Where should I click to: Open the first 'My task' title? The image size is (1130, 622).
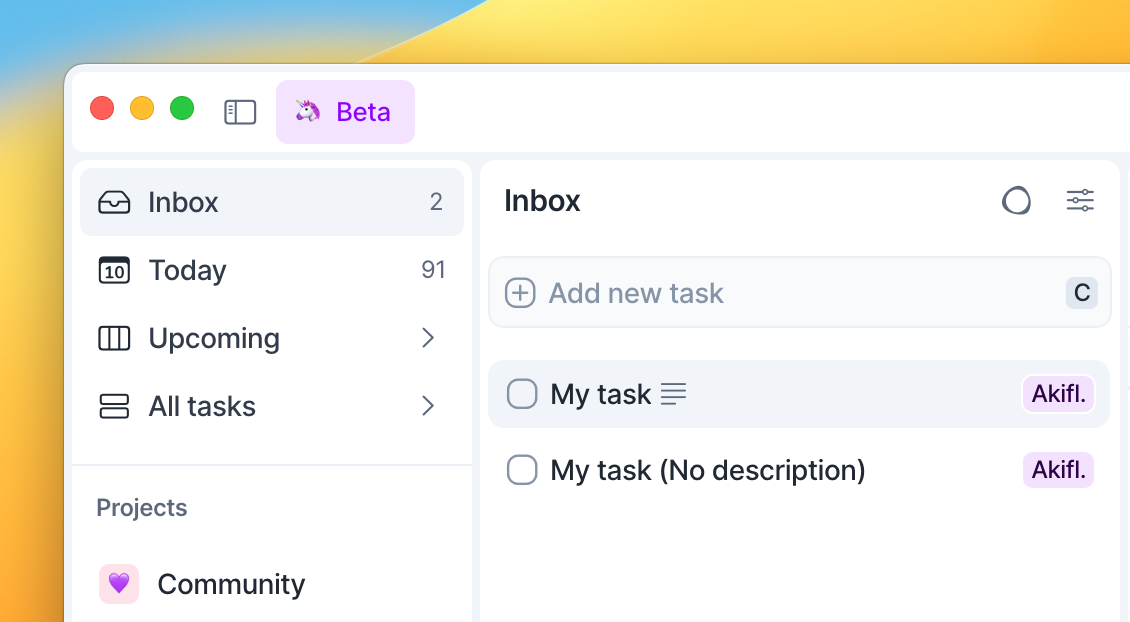pyautogui.click(x=601, y=395)
